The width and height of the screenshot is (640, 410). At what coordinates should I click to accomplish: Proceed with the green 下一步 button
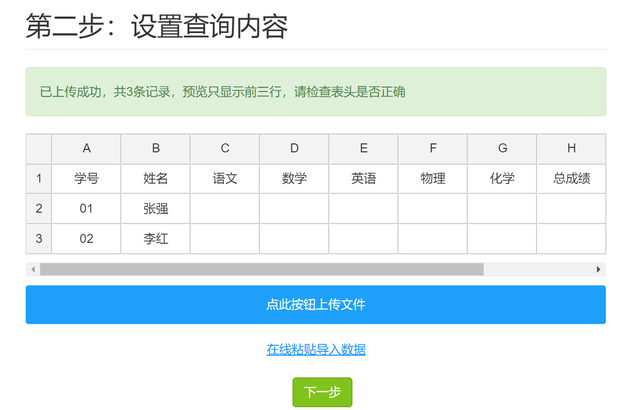(322, 392)
